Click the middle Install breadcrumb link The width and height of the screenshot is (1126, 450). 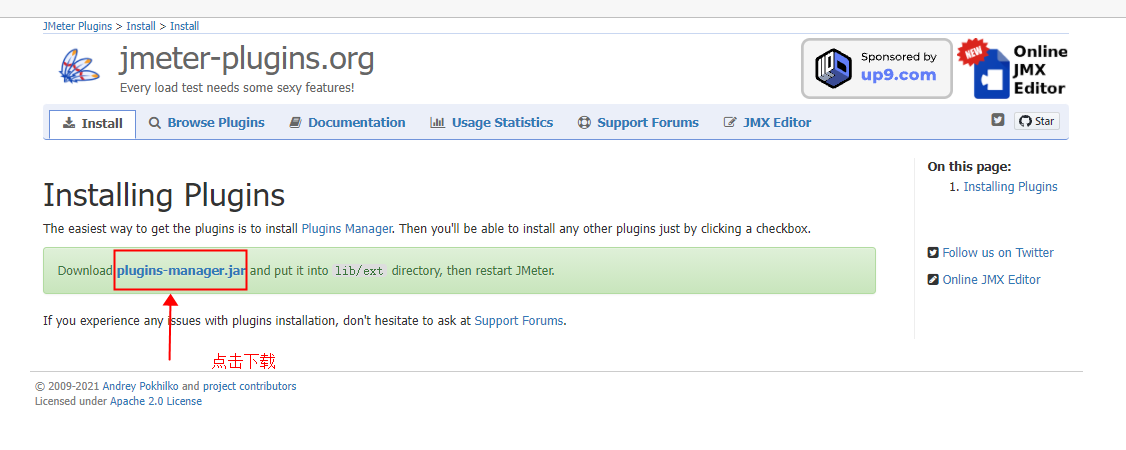pos(141,26)
